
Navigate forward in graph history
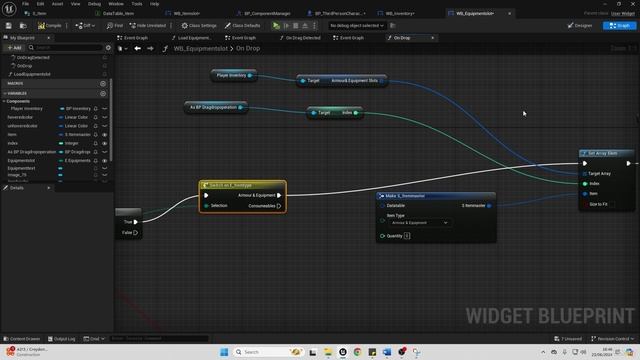[x=150, y=49]
